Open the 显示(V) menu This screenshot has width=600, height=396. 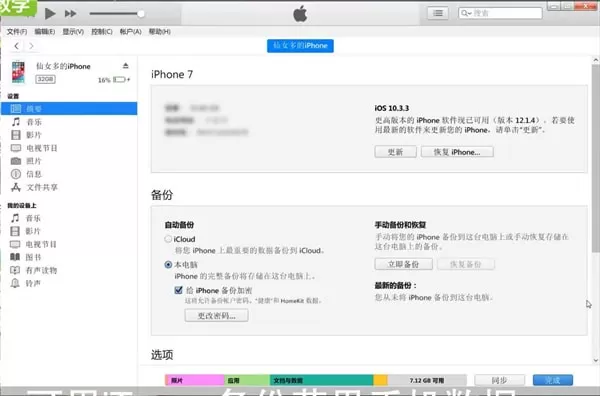73,31
